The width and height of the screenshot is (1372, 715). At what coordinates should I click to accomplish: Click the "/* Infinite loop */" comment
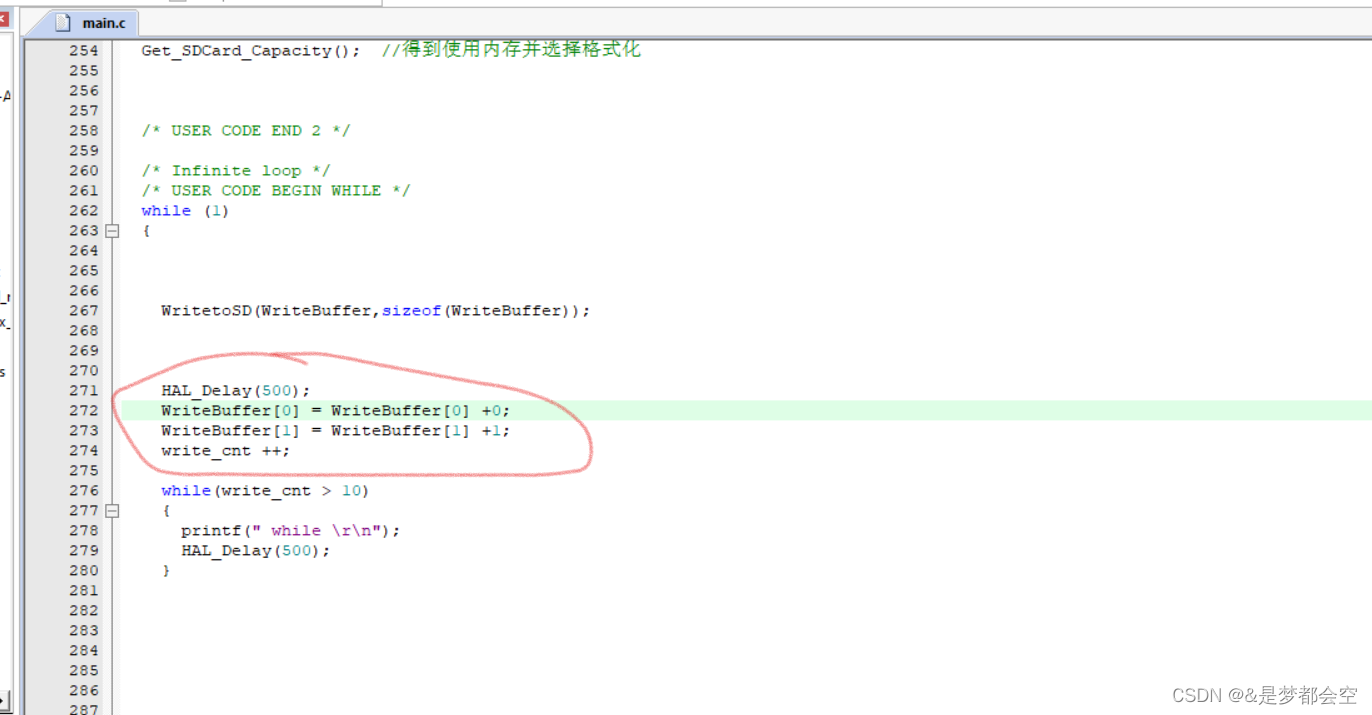tap(236, 171)
